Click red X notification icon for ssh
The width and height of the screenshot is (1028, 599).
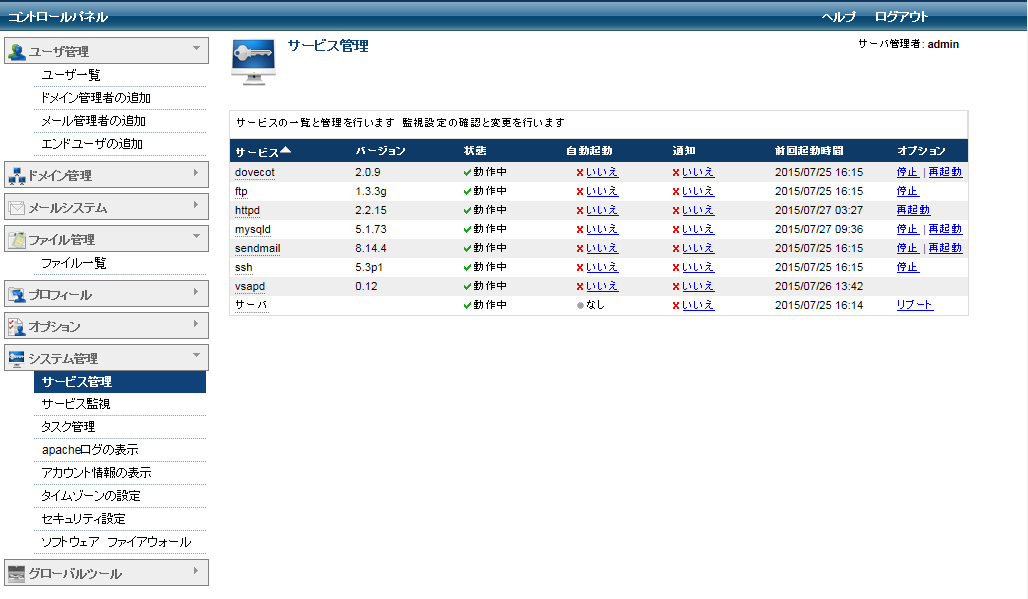coord(676,267)
